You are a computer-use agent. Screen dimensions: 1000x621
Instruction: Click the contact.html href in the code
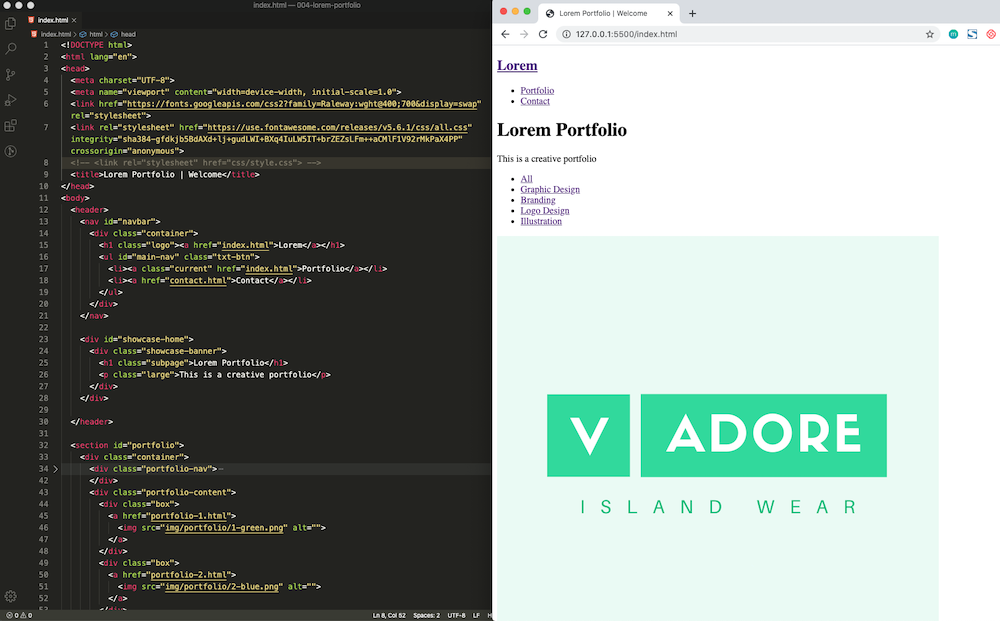pos(198,281)
